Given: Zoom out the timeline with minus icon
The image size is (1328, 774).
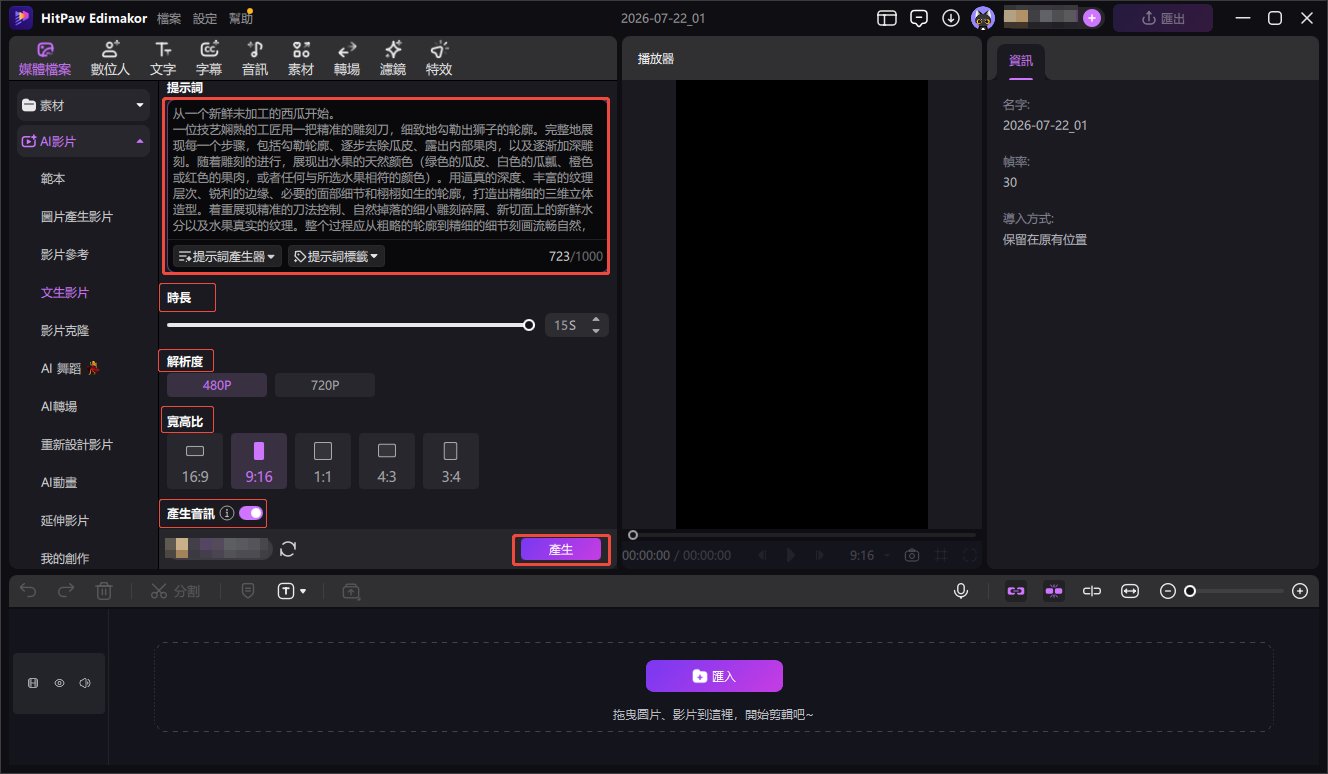Looking at the screenshot, I should pos(1167,591).
